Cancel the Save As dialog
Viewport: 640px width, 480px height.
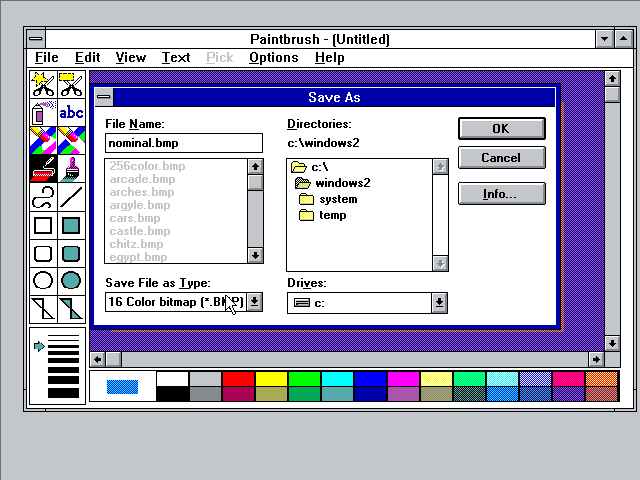(502, 158)
